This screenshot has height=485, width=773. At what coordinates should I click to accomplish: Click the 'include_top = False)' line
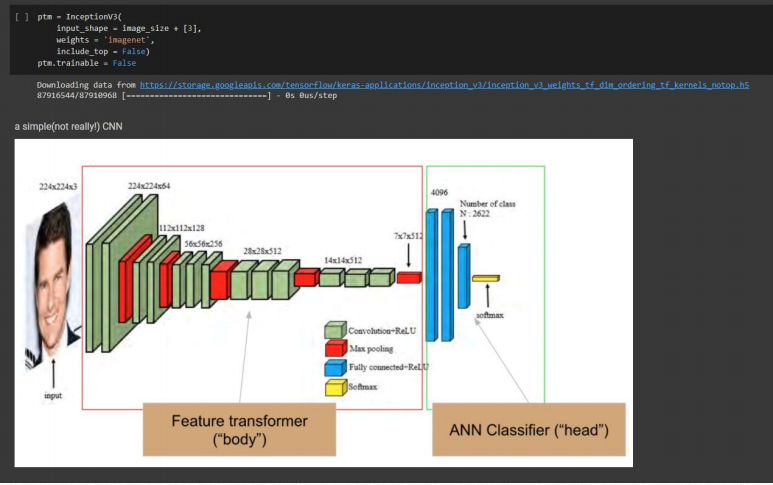click(x=103, y=51)
